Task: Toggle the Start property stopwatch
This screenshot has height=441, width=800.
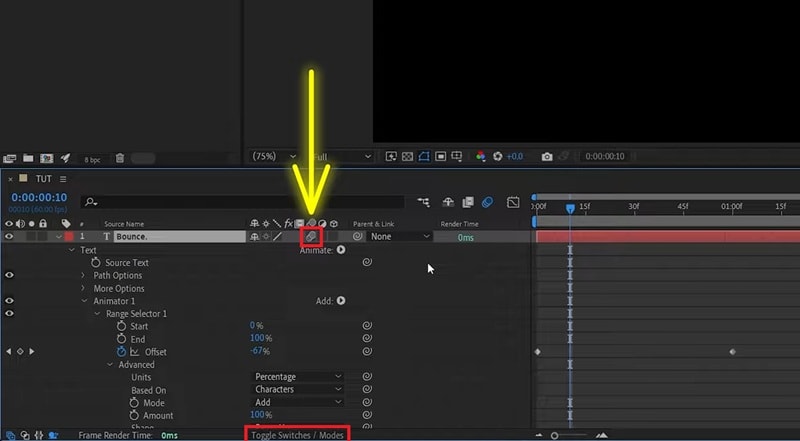Action: 121,326
